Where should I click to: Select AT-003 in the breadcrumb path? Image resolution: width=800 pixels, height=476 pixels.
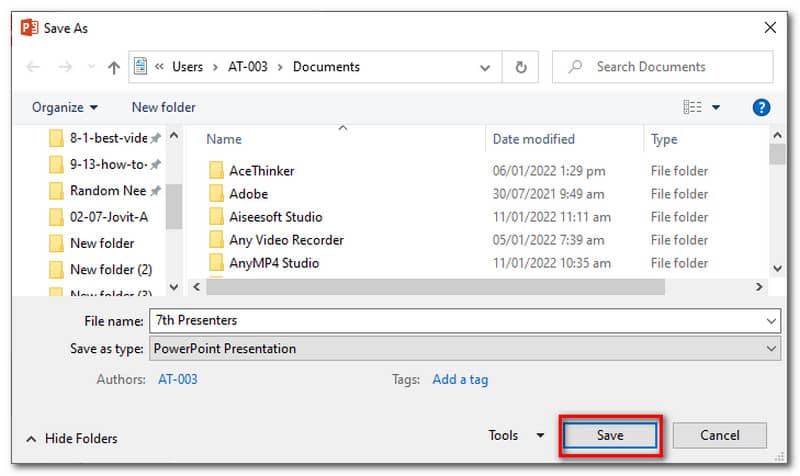tap(247, 67)
